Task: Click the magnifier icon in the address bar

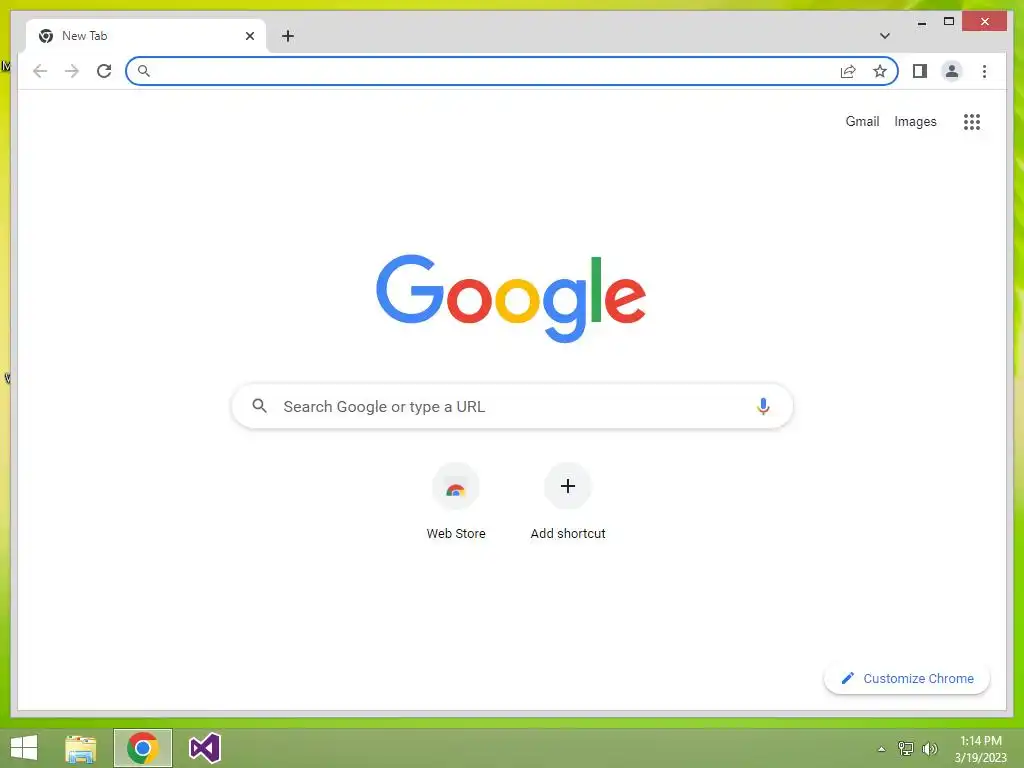Action: [144, 71]
